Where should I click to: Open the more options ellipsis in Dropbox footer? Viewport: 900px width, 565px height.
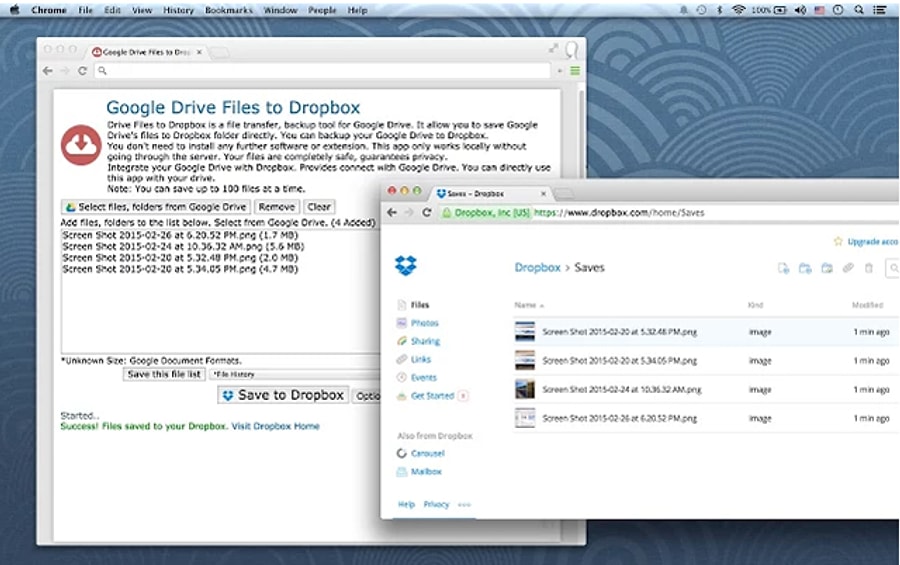point(464,505)
